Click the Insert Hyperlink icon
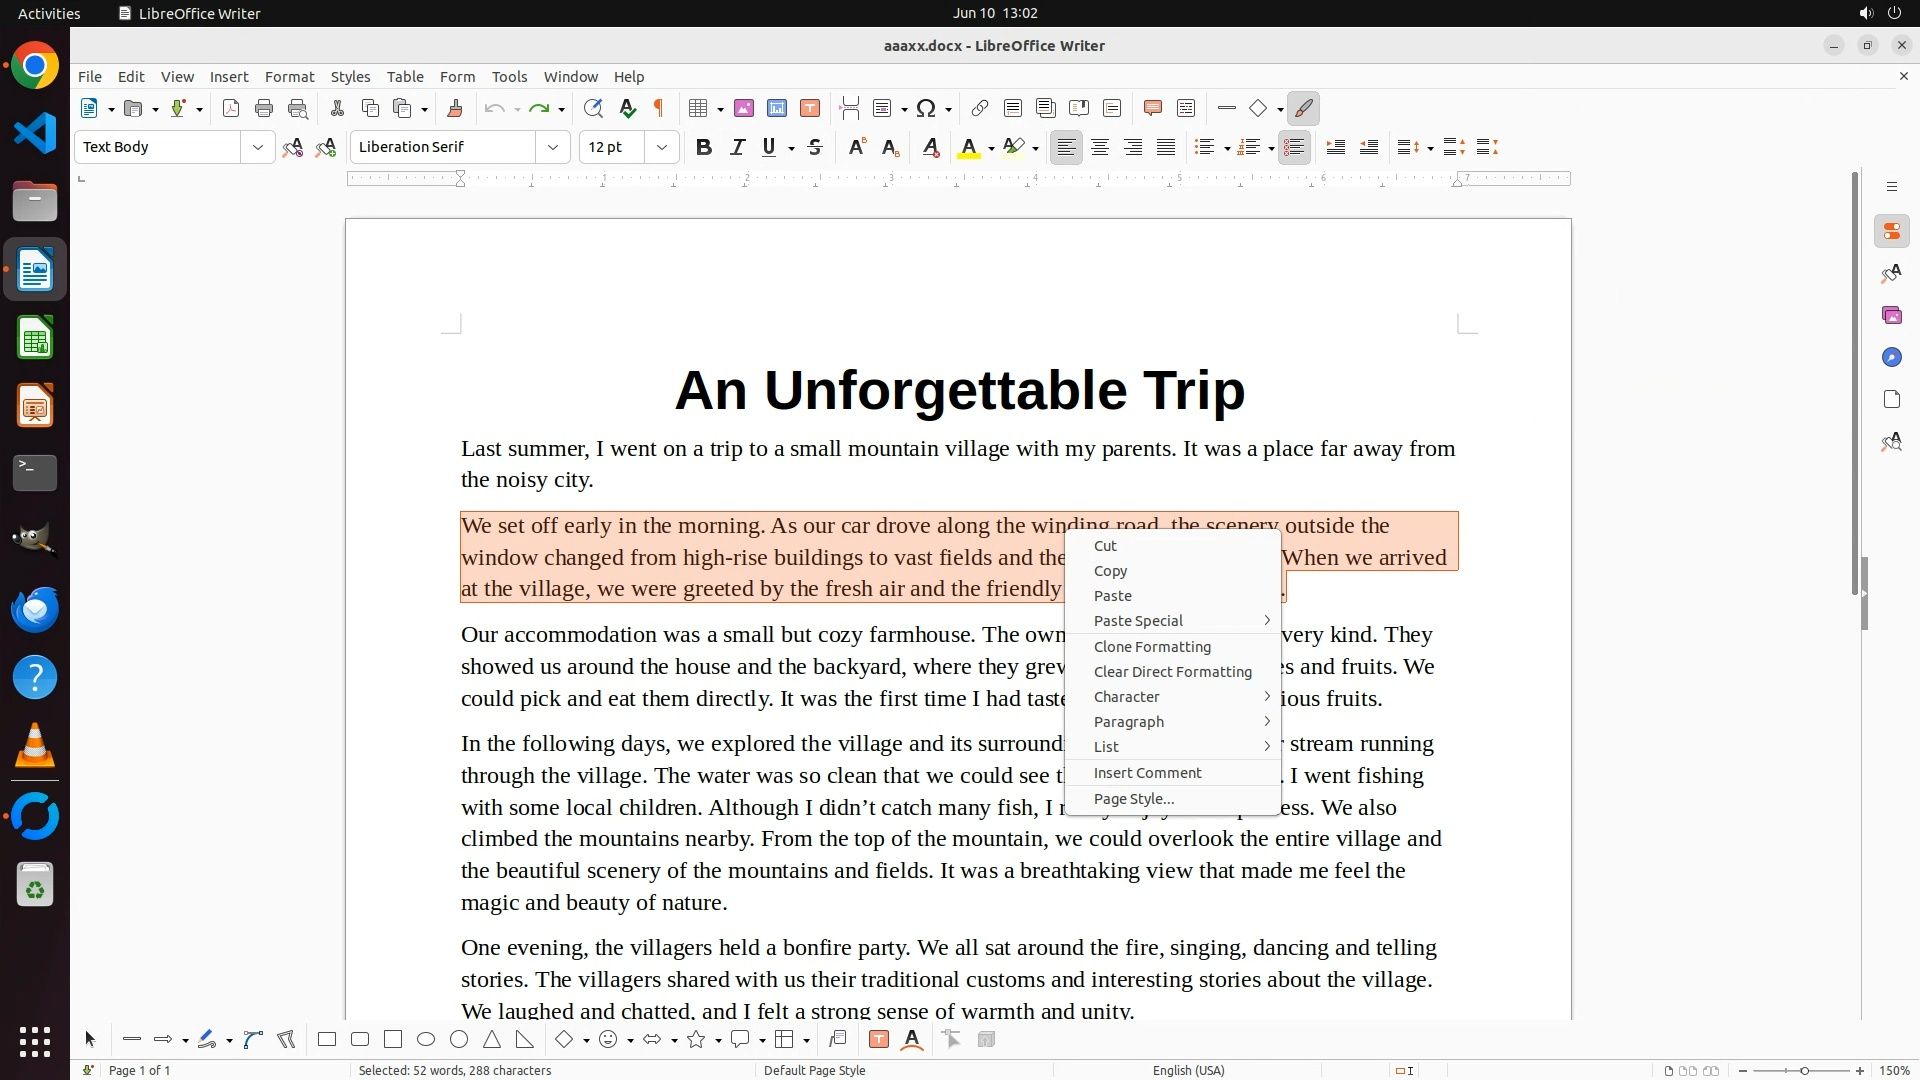The image size is (1920, 1080). point(980,109)
